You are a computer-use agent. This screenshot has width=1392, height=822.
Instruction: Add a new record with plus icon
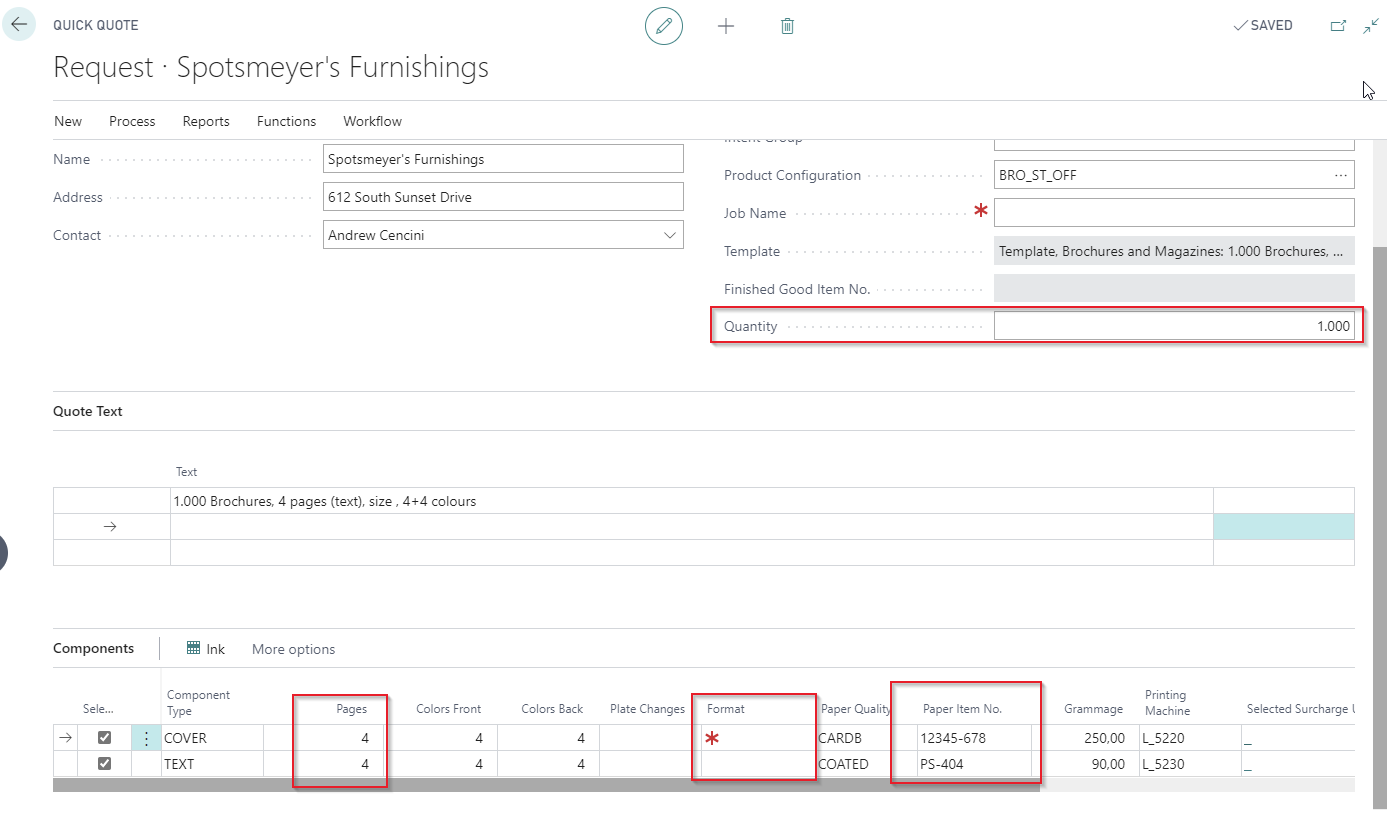(726, 26)
